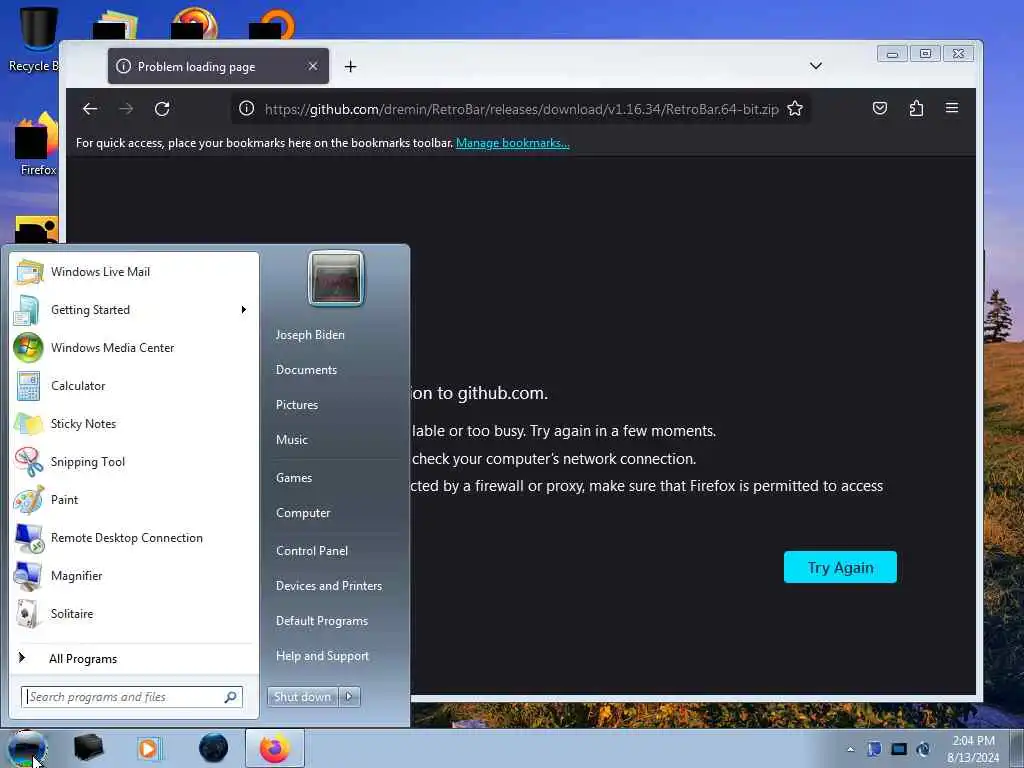Open the Save to Pocket icon
This screenshot has width=1024, height=768.
880,108
